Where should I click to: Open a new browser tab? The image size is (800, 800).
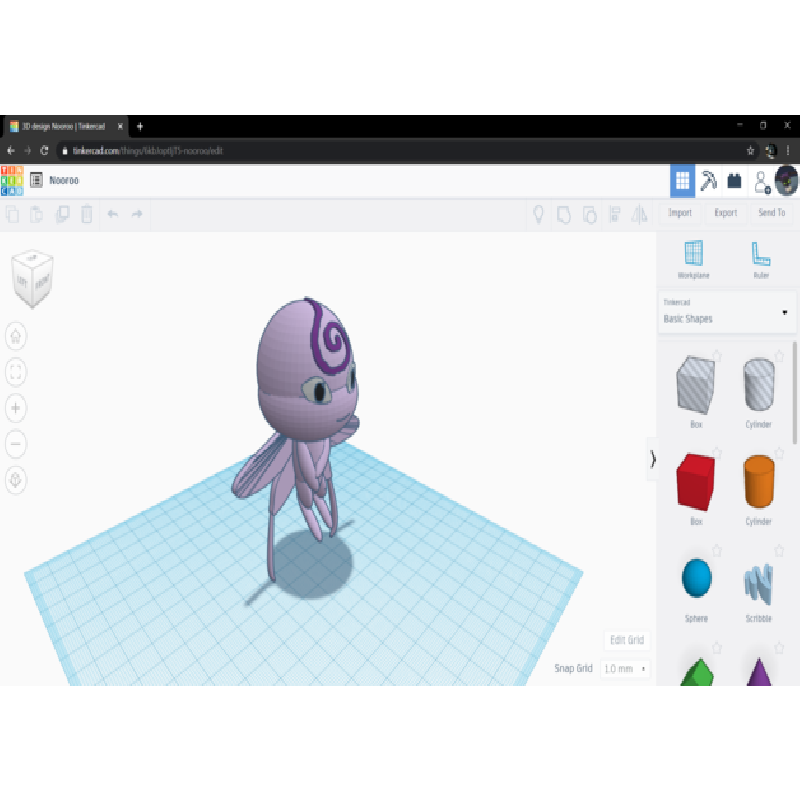click(x=140, y=127)
